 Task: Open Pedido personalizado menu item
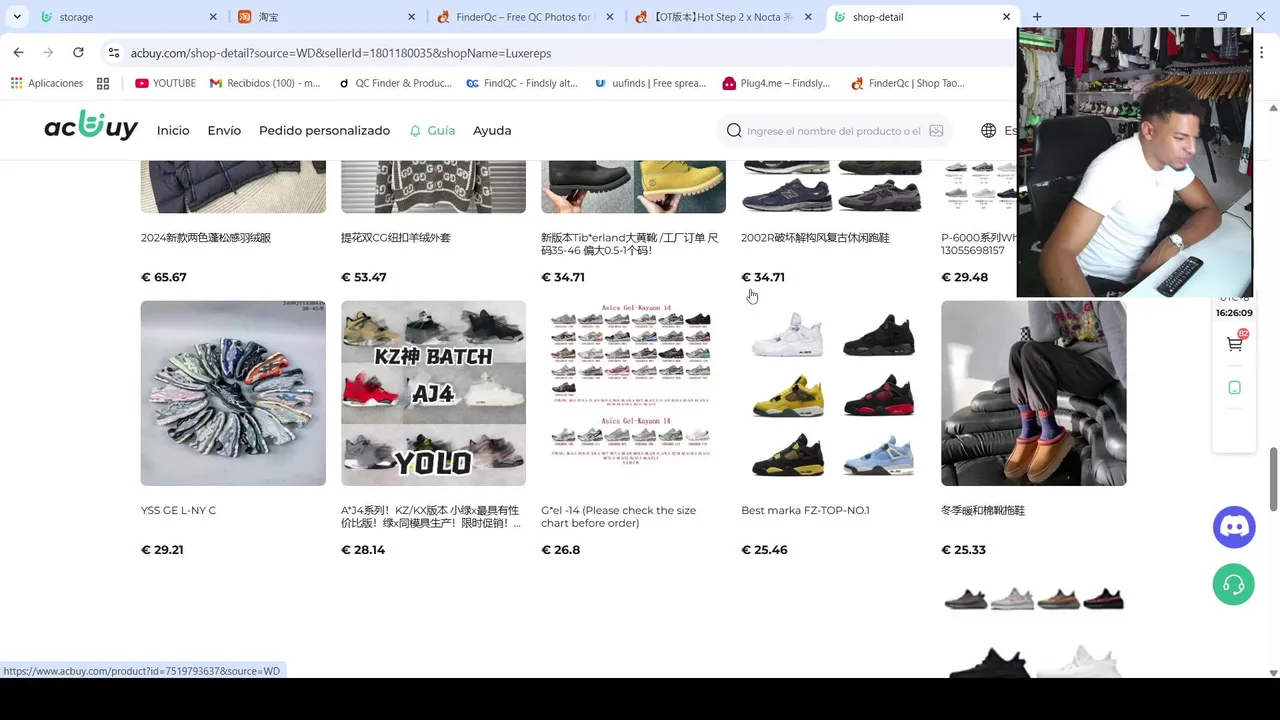point(324,130)
